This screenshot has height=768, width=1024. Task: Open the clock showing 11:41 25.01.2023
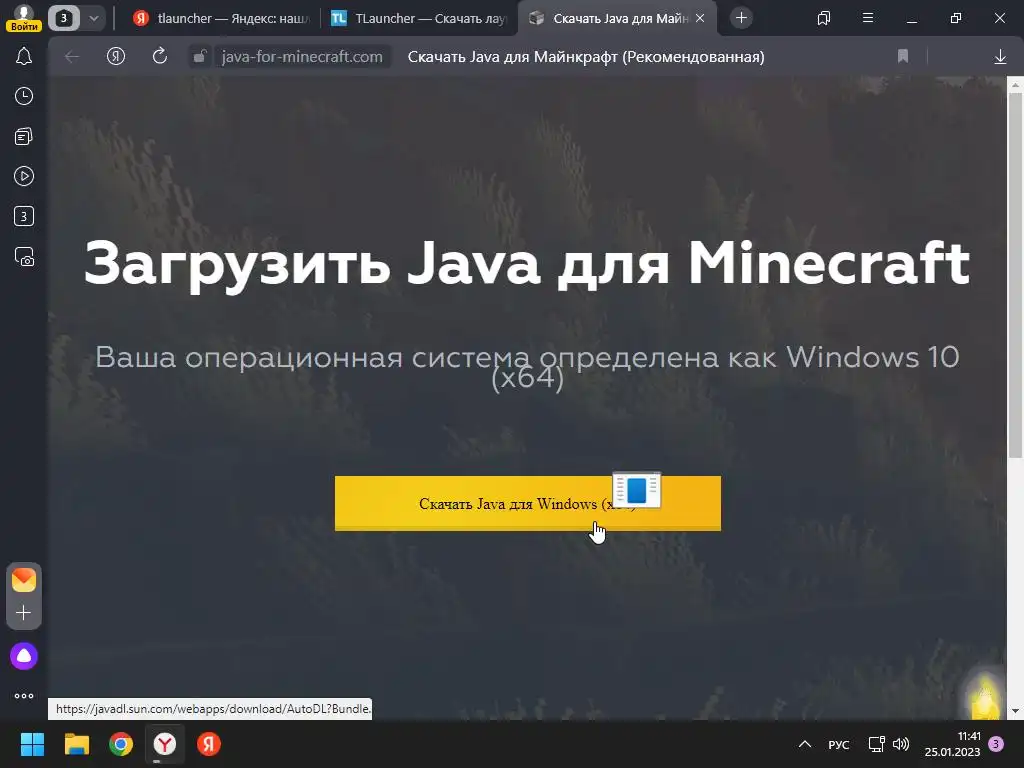point(952,744)
